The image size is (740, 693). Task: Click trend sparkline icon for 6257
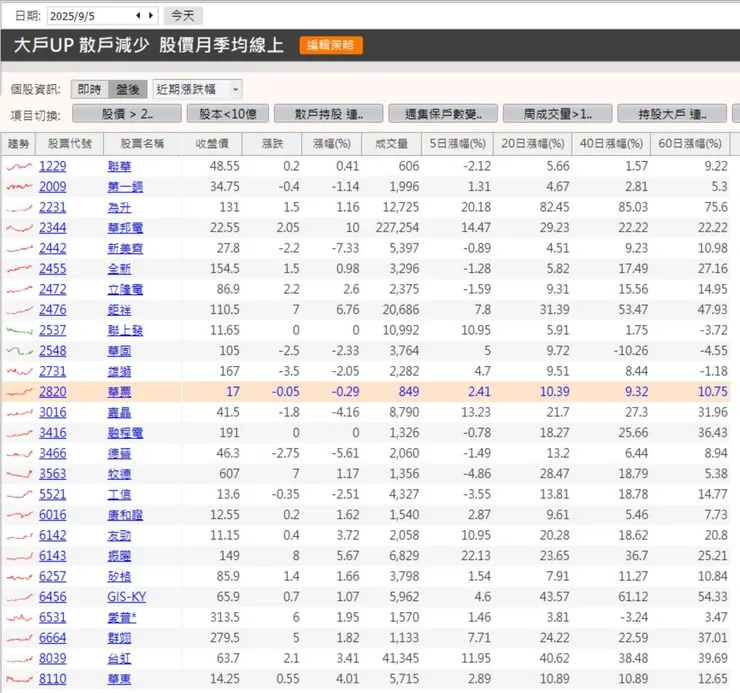coord(19,577)
